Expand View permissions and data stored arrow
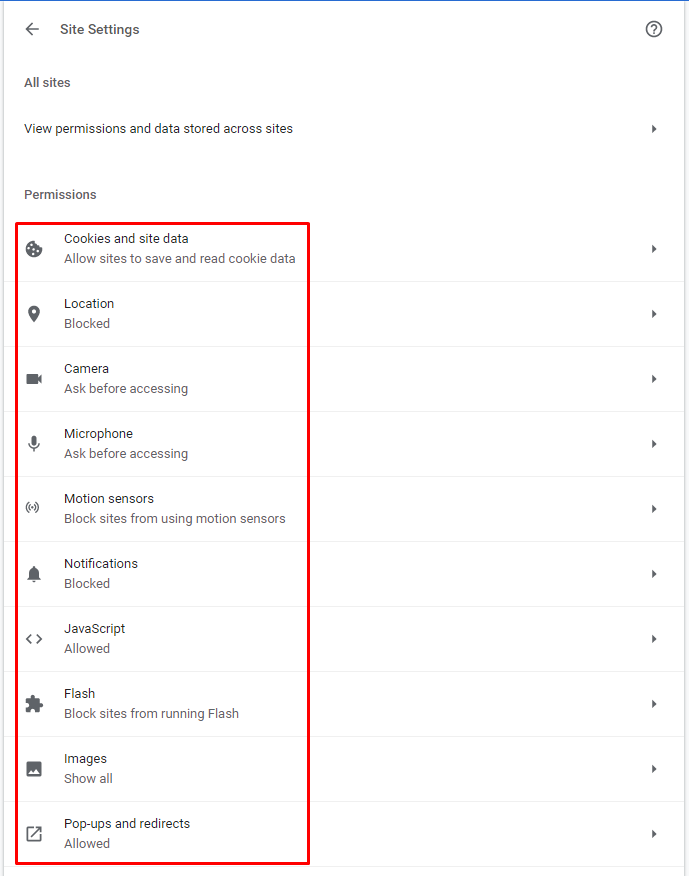 pyautogui.click(x=654, y=129)
